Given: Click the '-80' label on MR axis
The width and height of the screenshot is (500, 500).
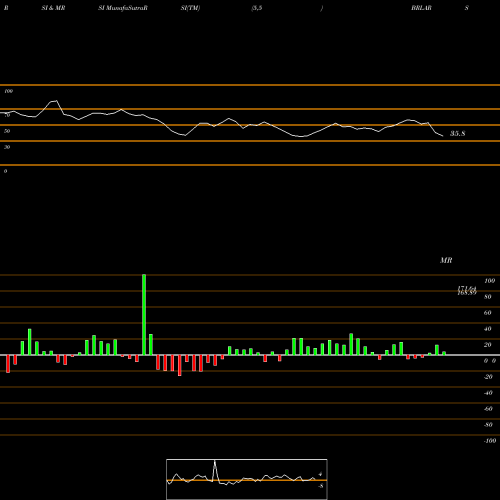Looking at the screenshot, I should pos(488,425).
